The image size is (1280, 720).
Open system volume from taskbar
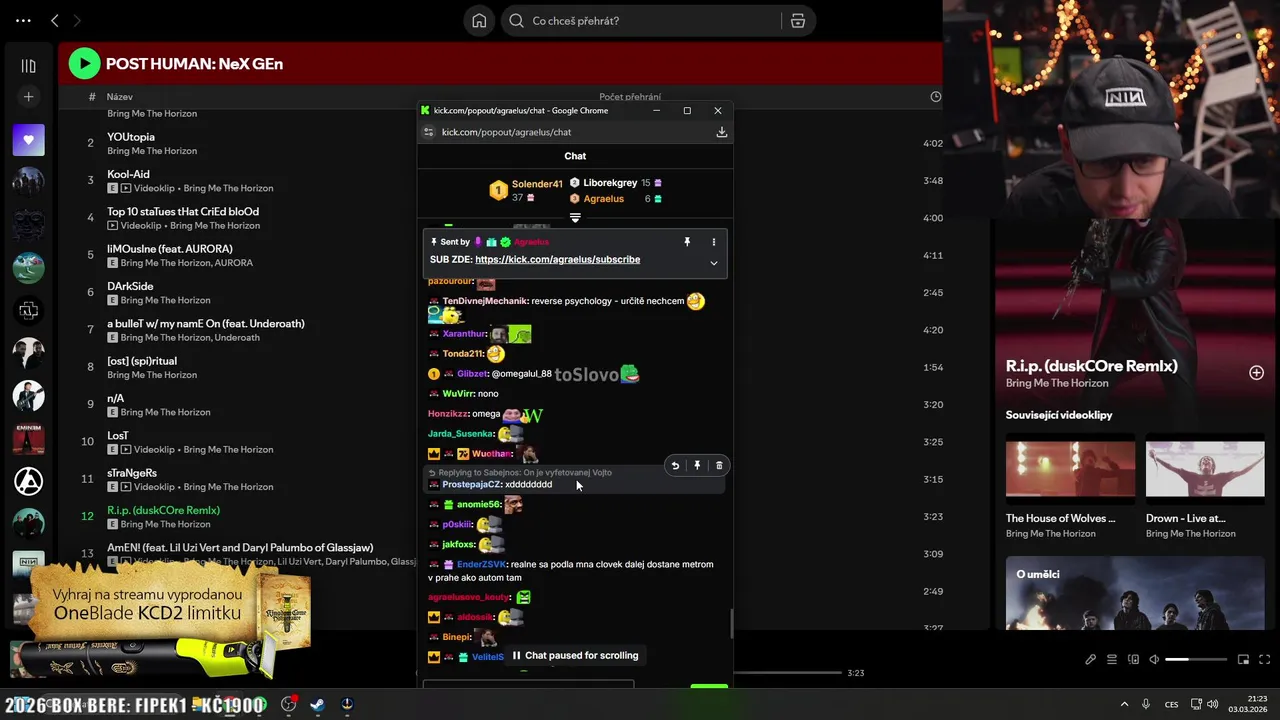pos(1212,704)
